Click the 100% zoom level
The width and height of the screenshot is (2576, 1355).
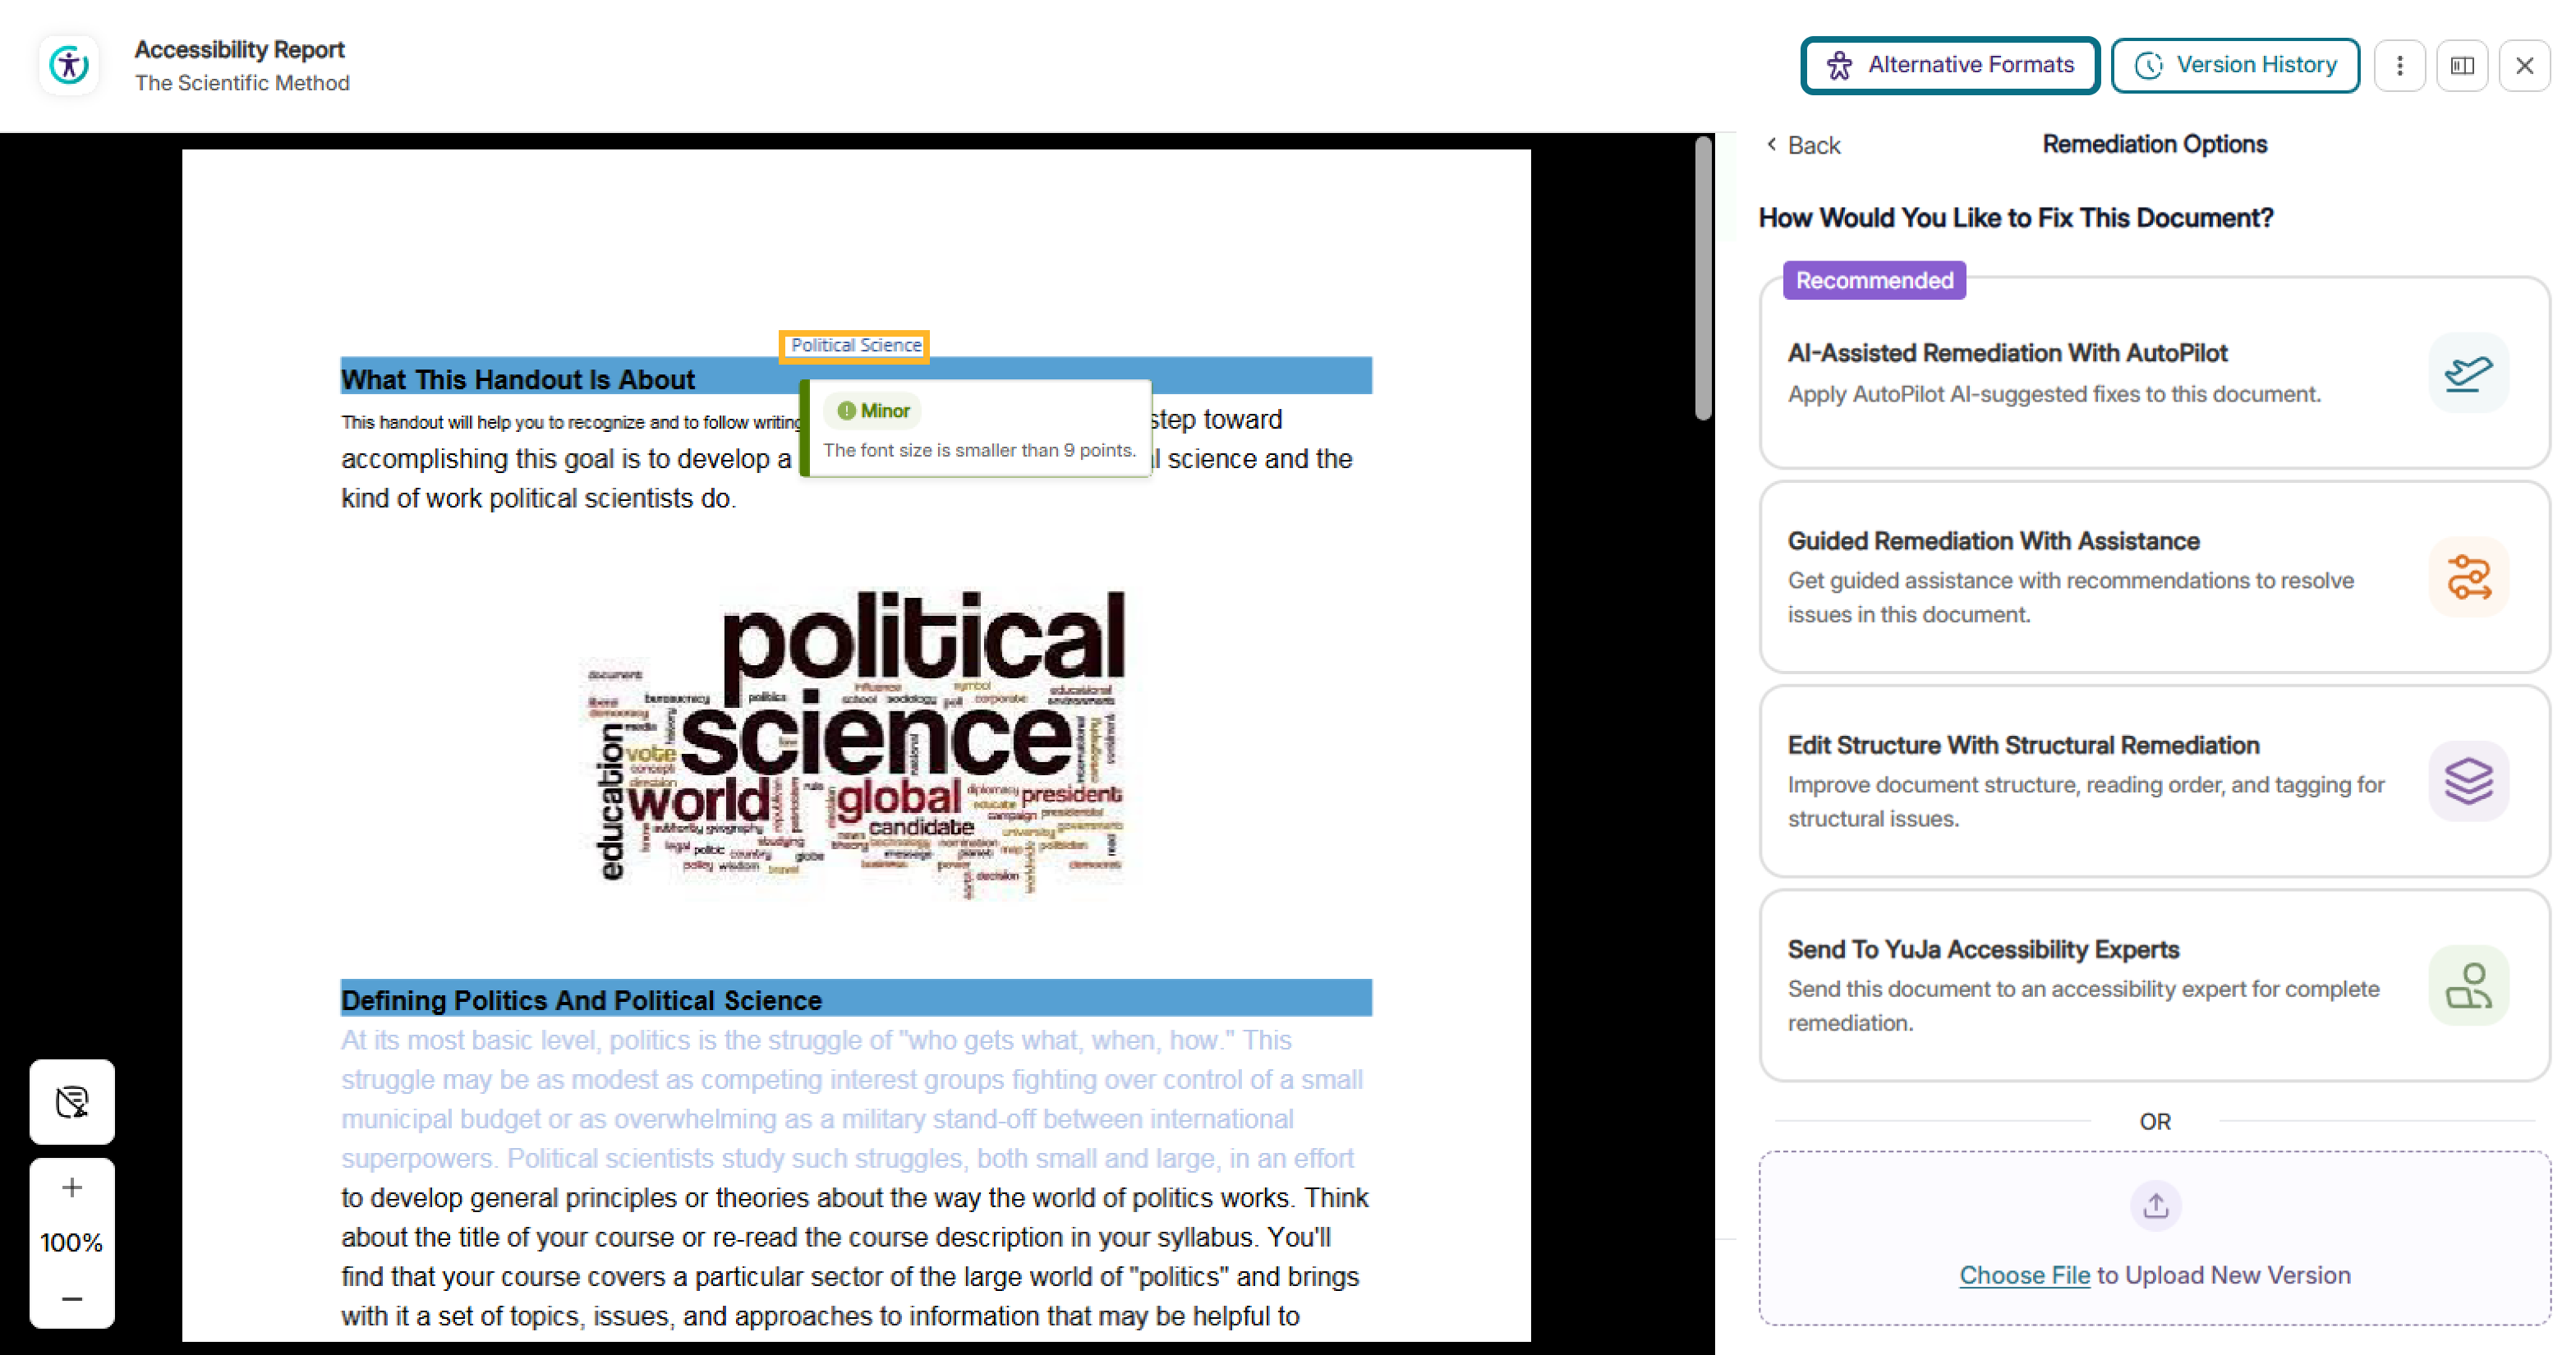pos(72,1243)
